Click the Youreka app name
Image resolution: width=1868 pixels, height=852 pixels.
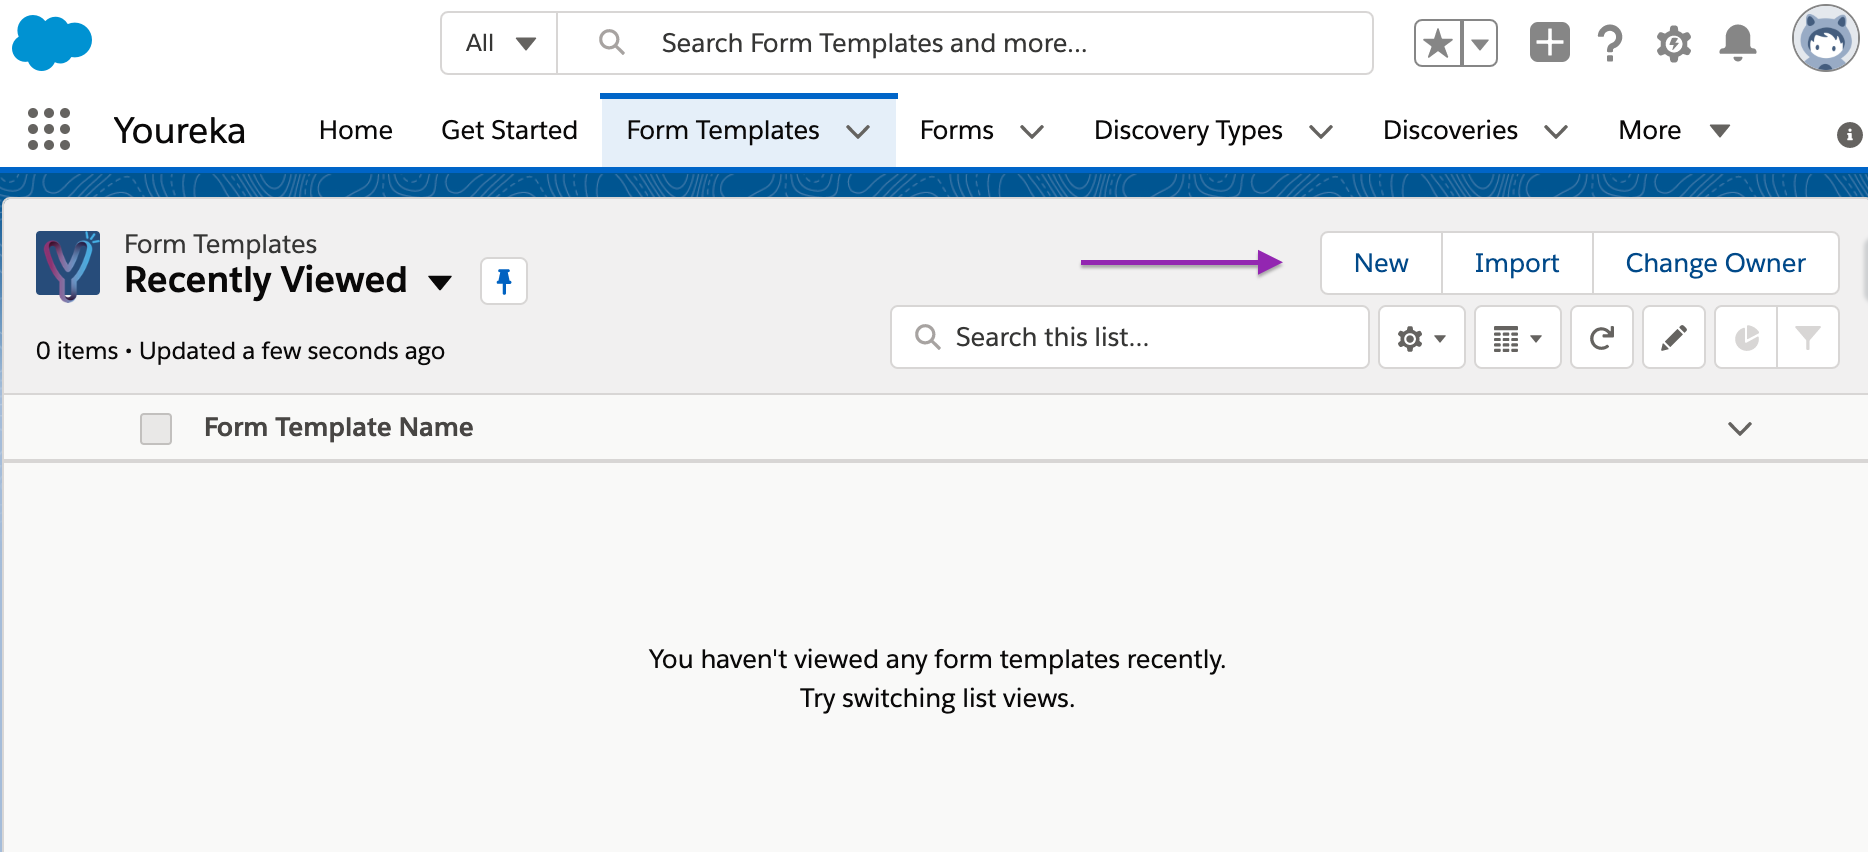click(179, 130)
